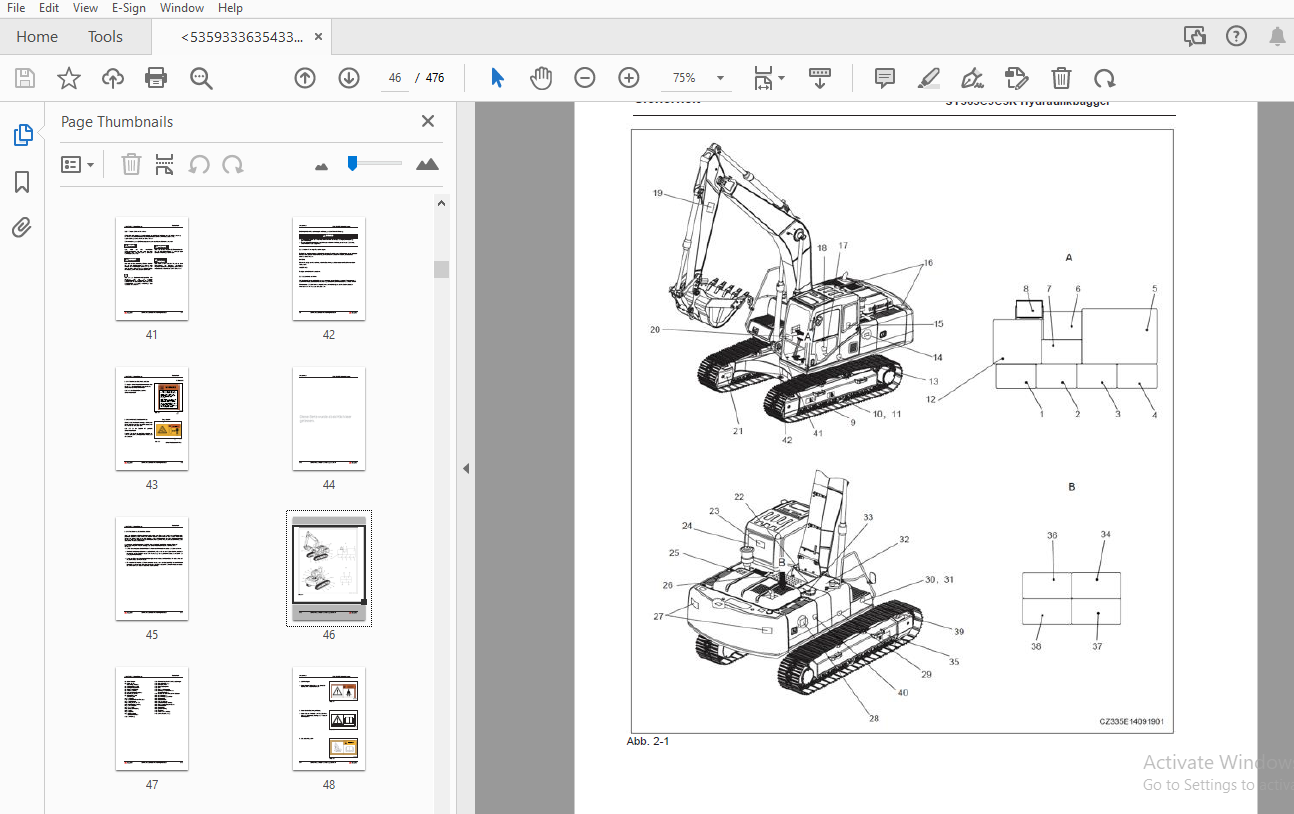Viewport: 1294px width, 814px height.
Task: Select page 43 thumbnail
Action: click(x=152, y=419)
